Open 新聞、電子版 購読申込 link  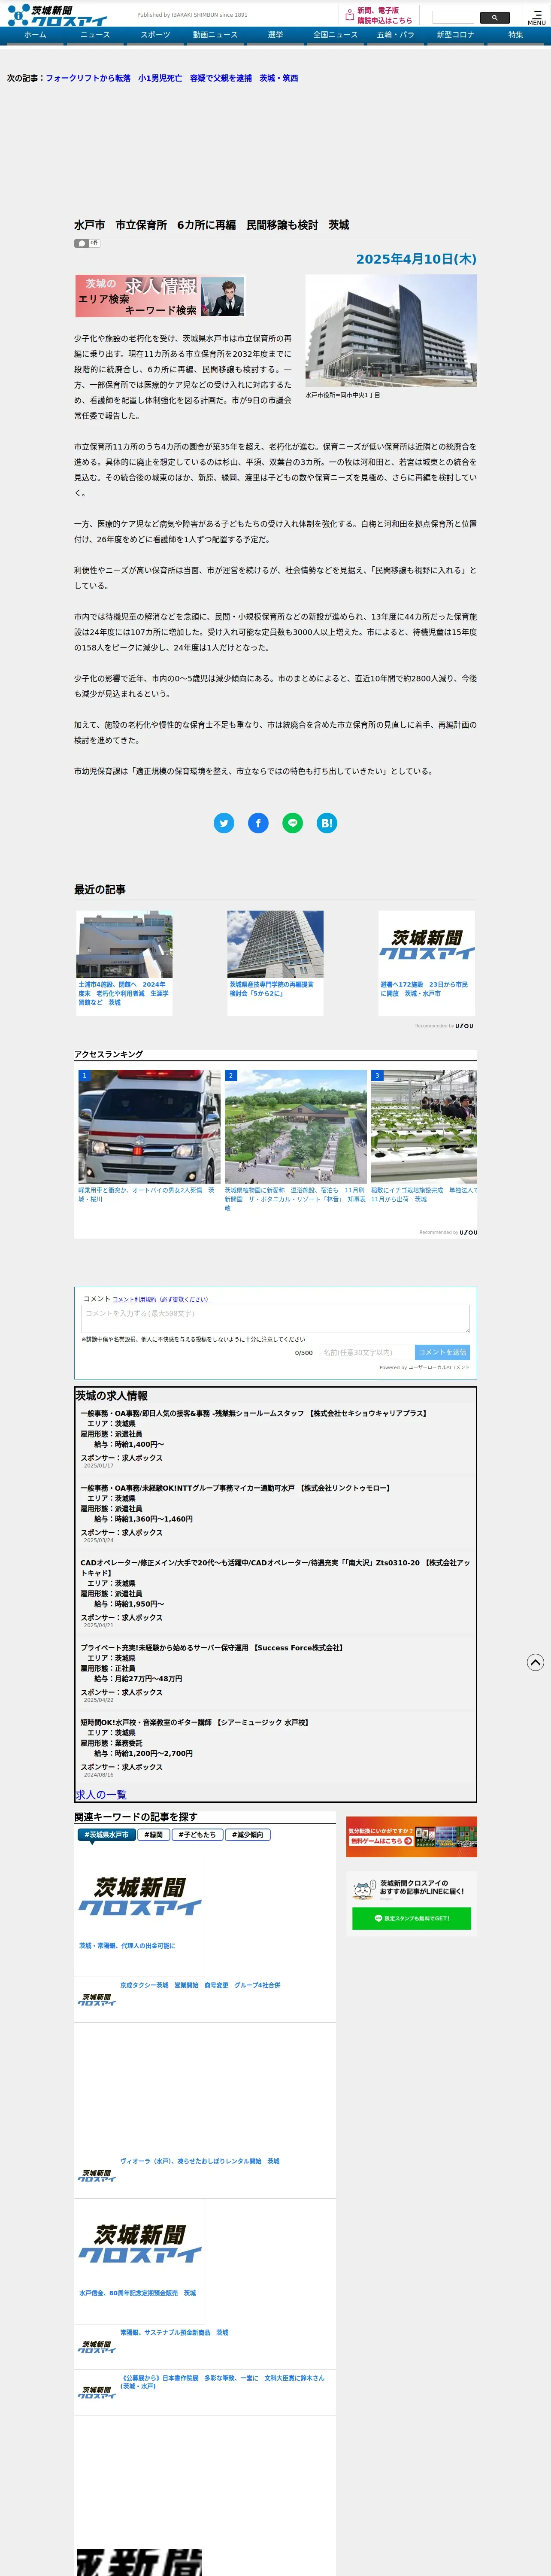click(x=384, y=15)
